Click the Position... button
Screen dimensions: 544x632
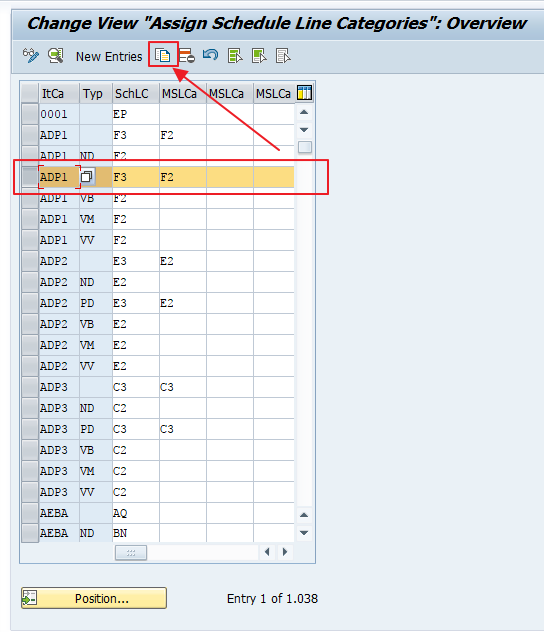tap(94, 598)
